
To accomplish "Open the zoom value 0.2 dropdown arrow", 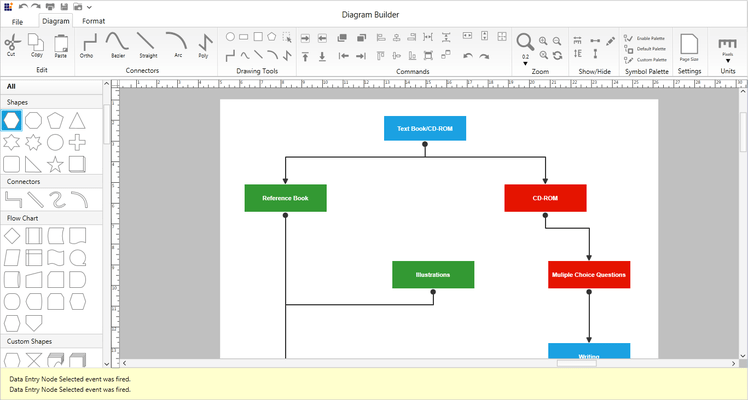I will [525, 63].
